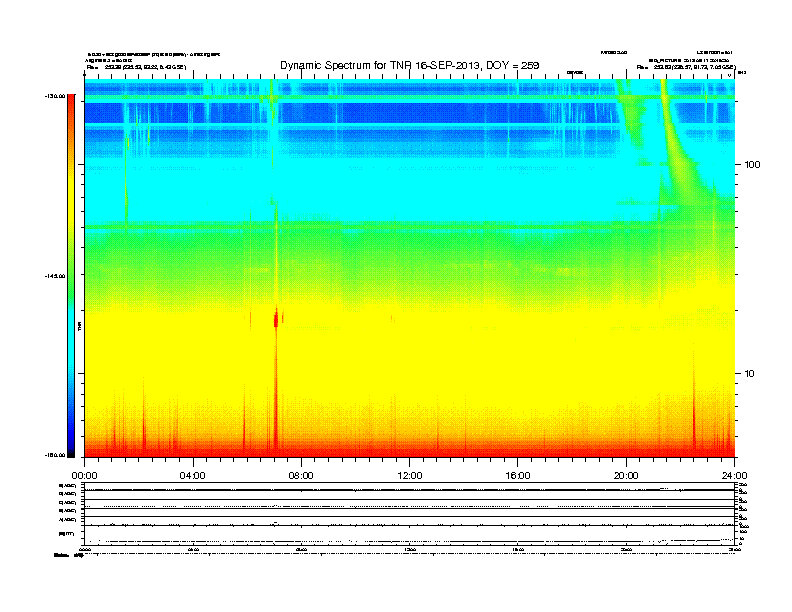Click the 10 frequency axis label

[x=750, y=374]
